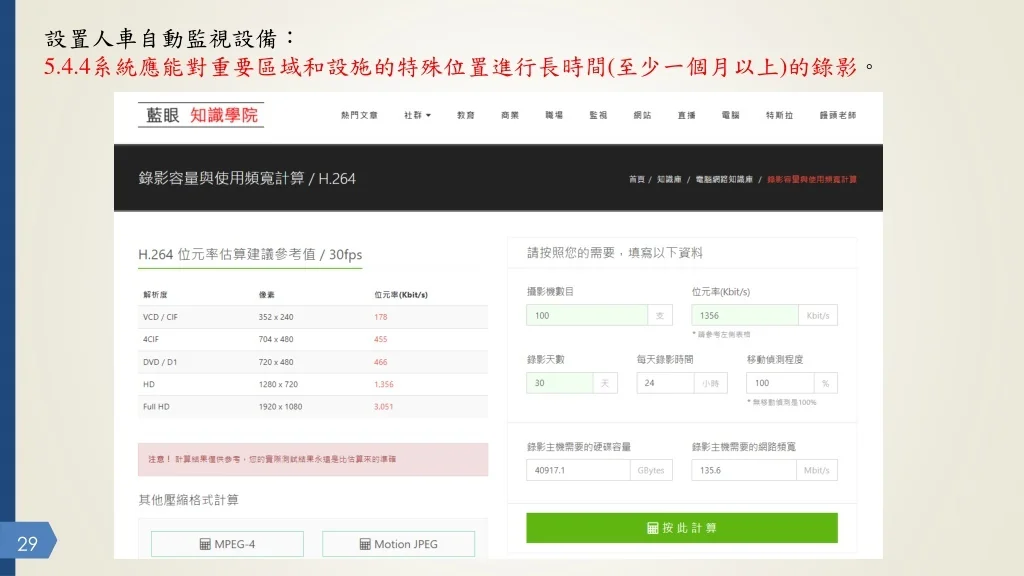Click bitrate value 178
The width and height of the screenshot is (1024, 576).
coord(381,317)
